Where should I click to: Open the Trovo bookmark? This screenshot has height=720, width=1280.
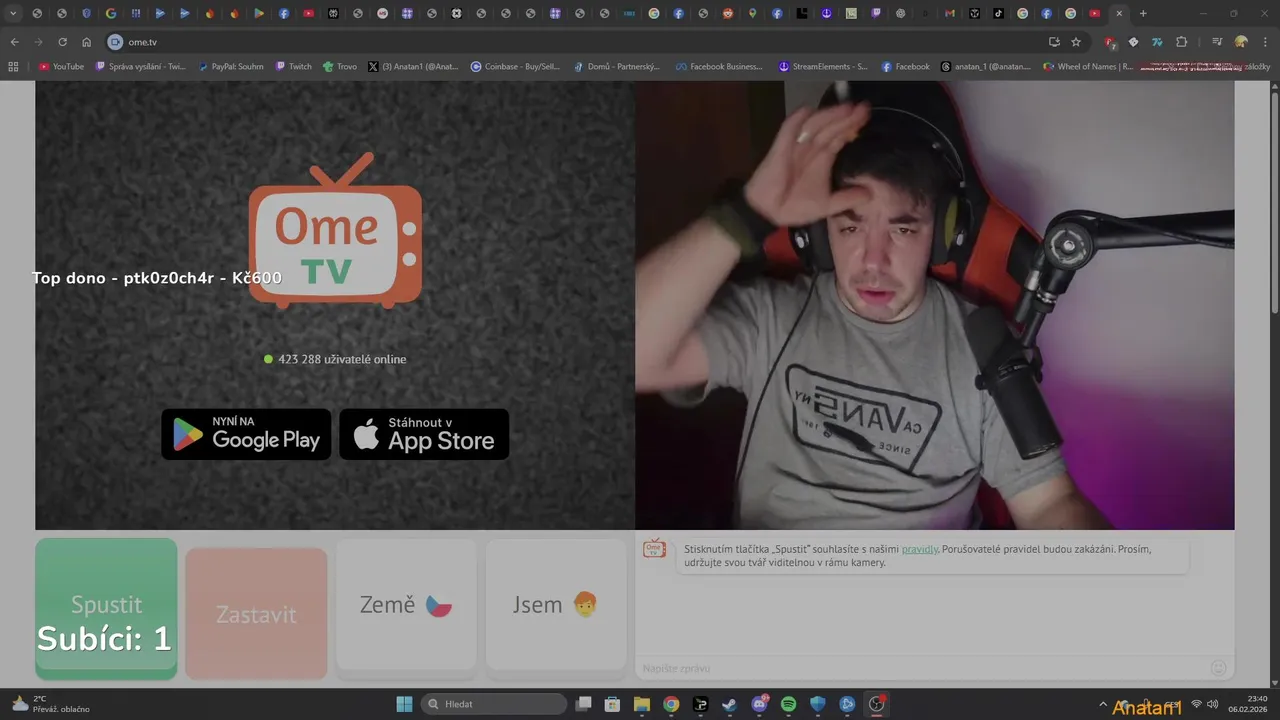pyautogui.click(x=340, y=66)
